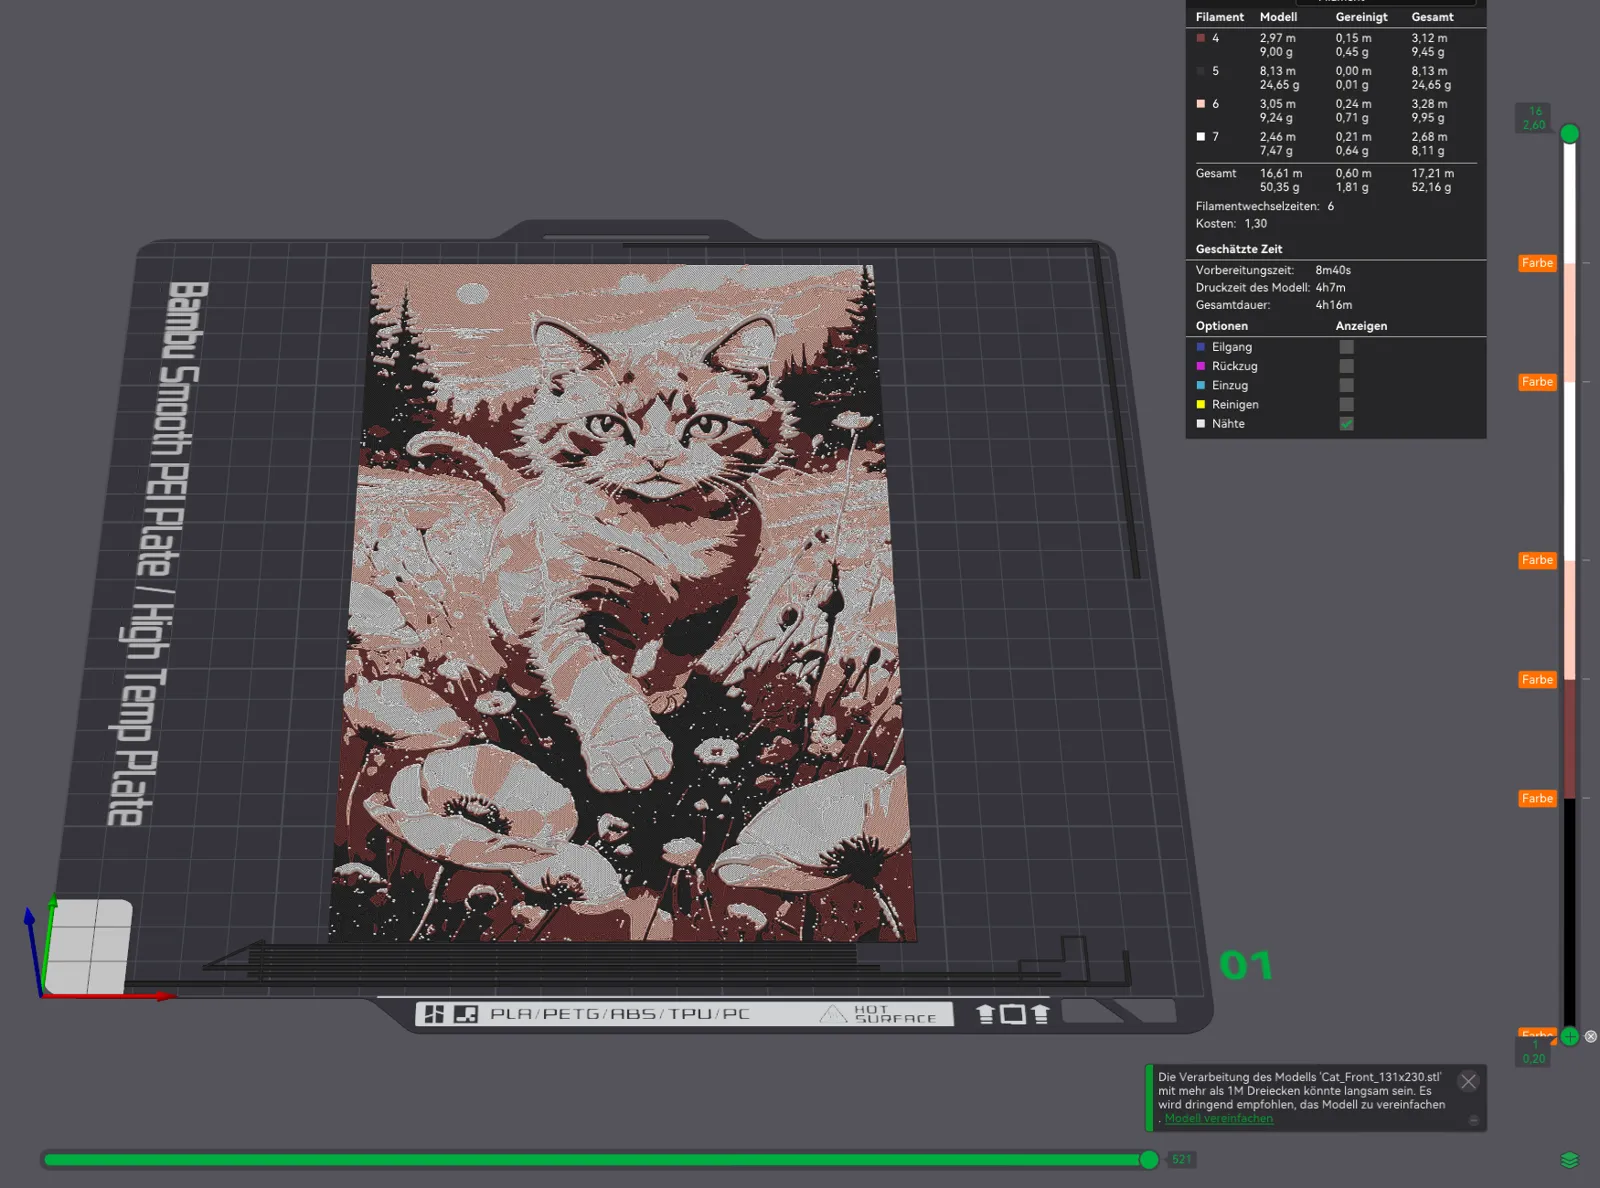The width and height of the screenshot is (1600, 1188).
Task: Click the white Nähte legend swatch
Action: pyautogui.click(x=1201, y=424)
